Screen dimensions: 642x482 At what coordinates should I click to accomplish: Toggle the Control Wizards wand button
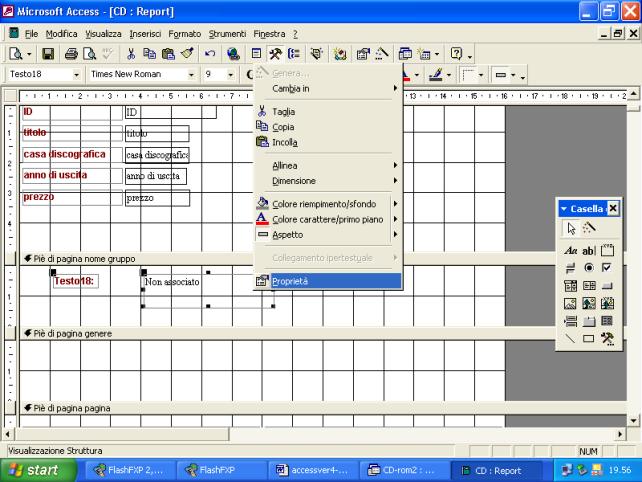tap(588, 228)
